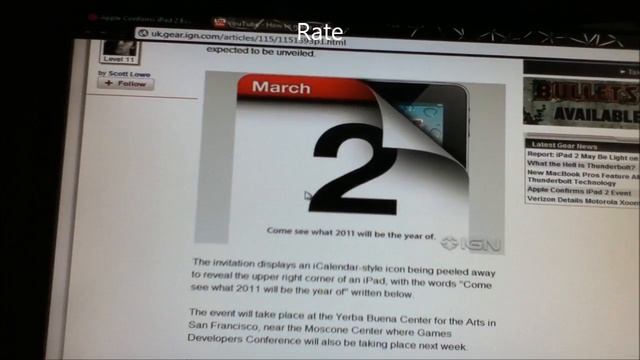Open 'Apple Confirms iPad 2 Event' link

coord(579,191)
